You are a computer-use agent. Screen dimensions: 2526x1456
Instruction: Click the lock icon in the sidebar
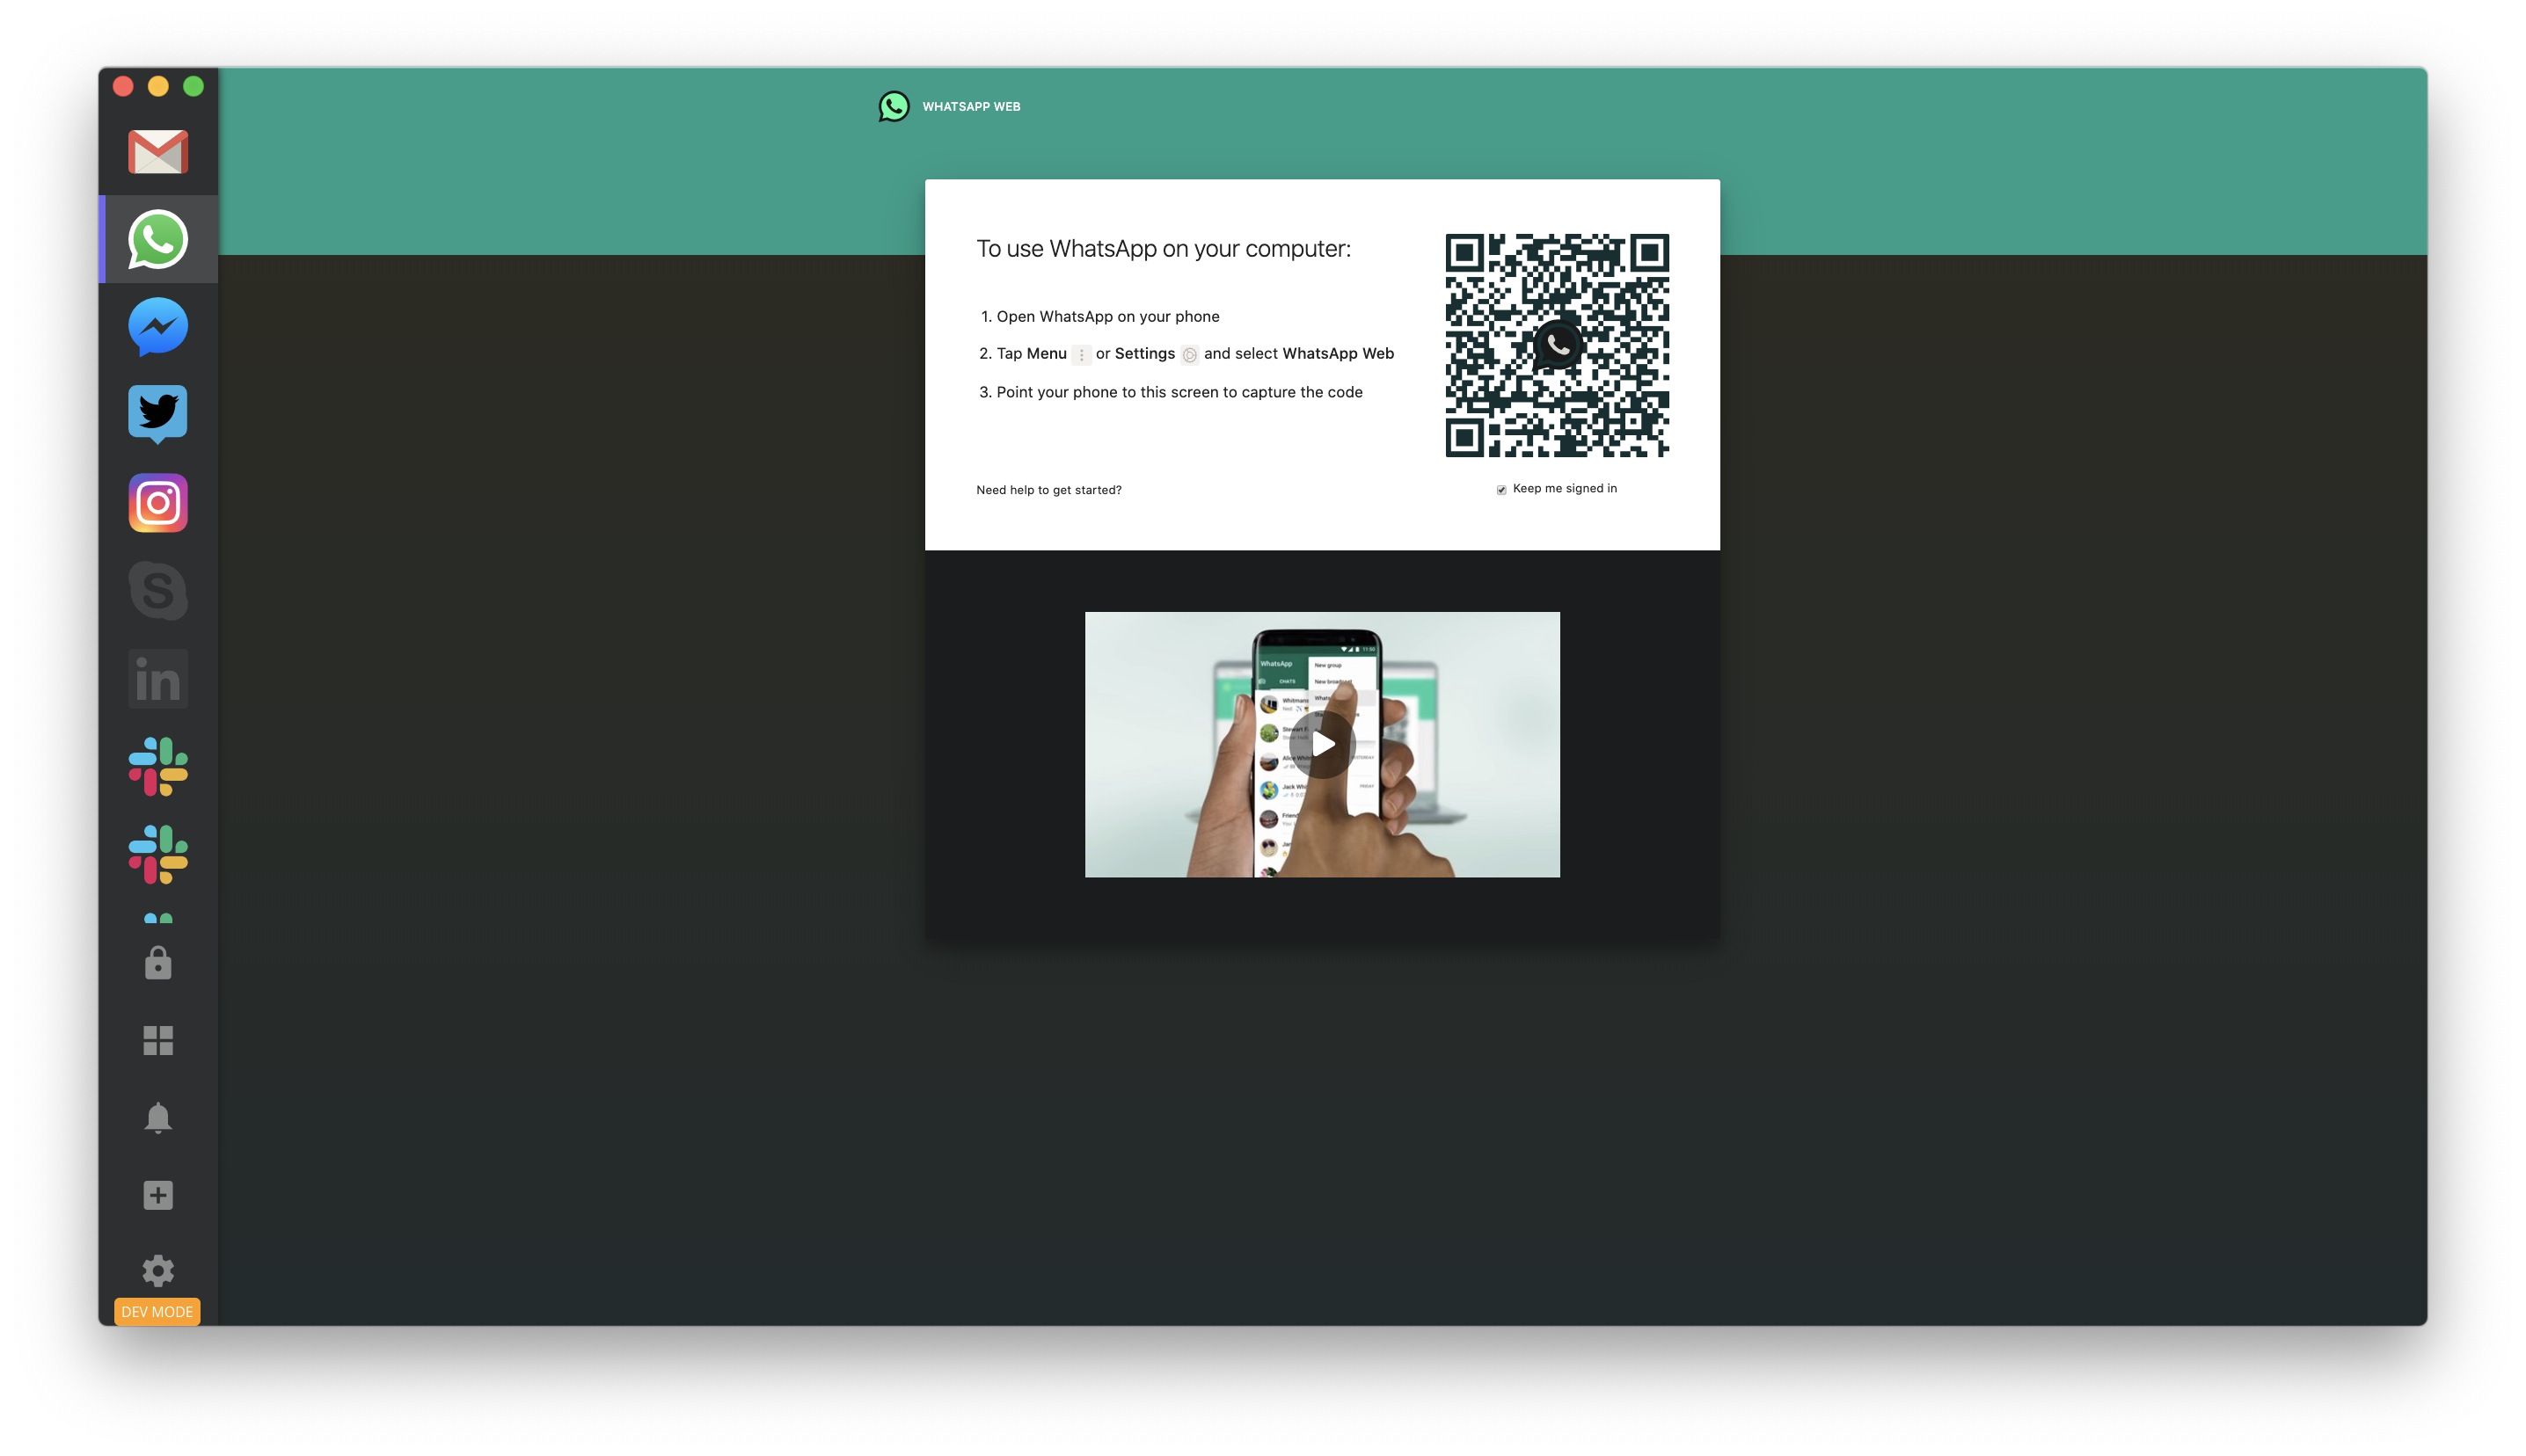[158, 963]
